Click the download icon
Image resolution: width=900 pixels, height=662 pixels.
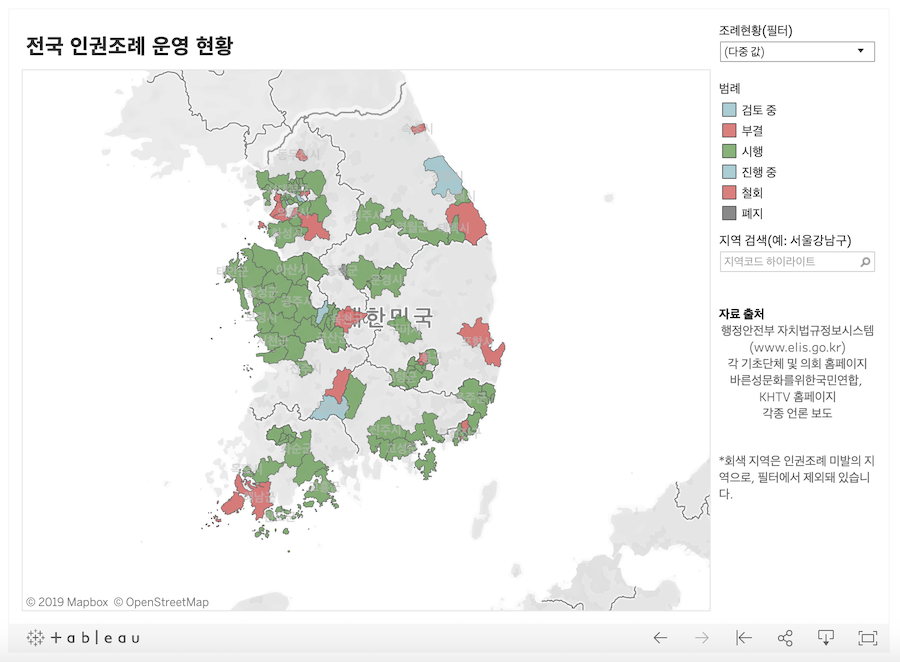826,638
